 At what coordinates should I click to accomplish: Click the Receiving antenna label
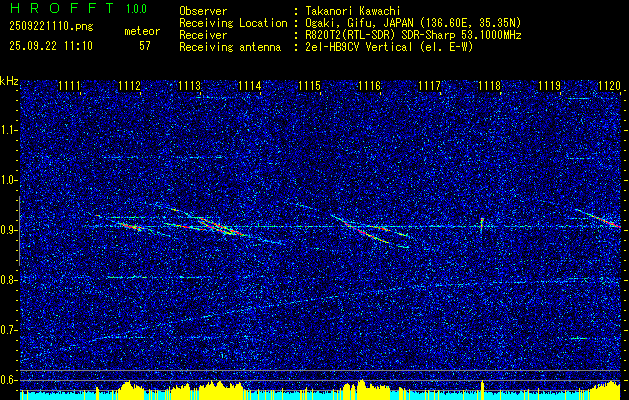(230, 47)
